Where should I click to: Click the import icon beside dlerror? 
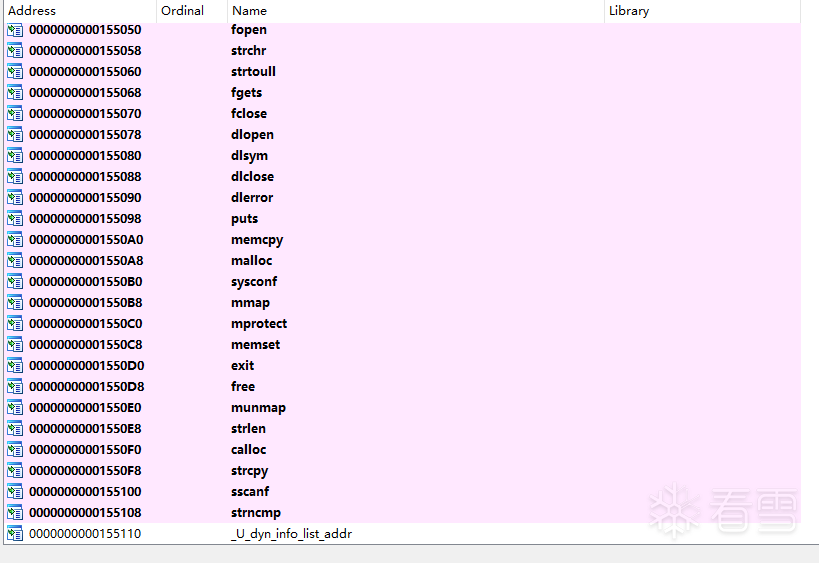pyautogui.click(x=15, y=198)
